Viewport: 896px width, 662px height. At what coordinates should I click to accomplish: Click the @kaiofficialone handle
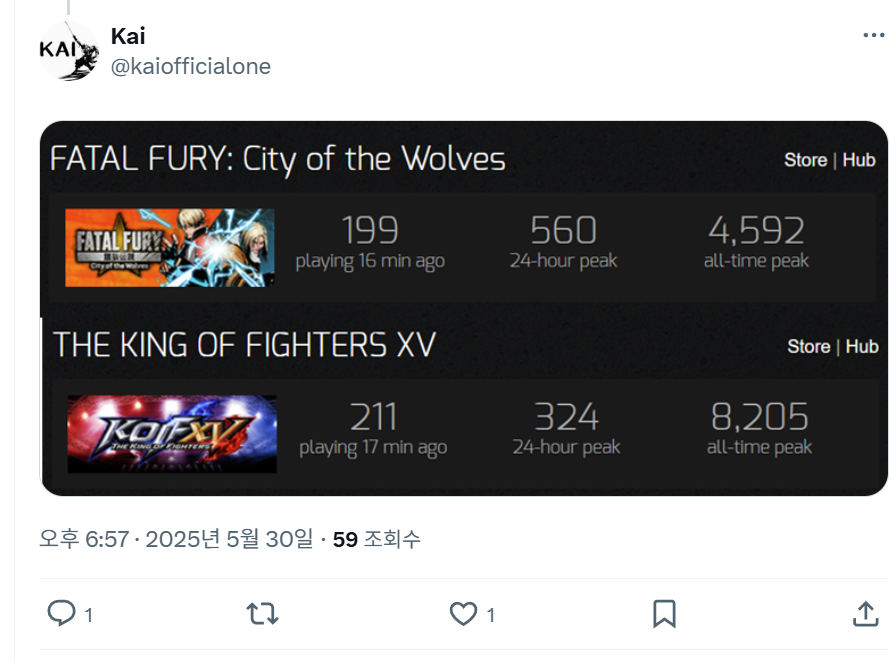(190, 67)
